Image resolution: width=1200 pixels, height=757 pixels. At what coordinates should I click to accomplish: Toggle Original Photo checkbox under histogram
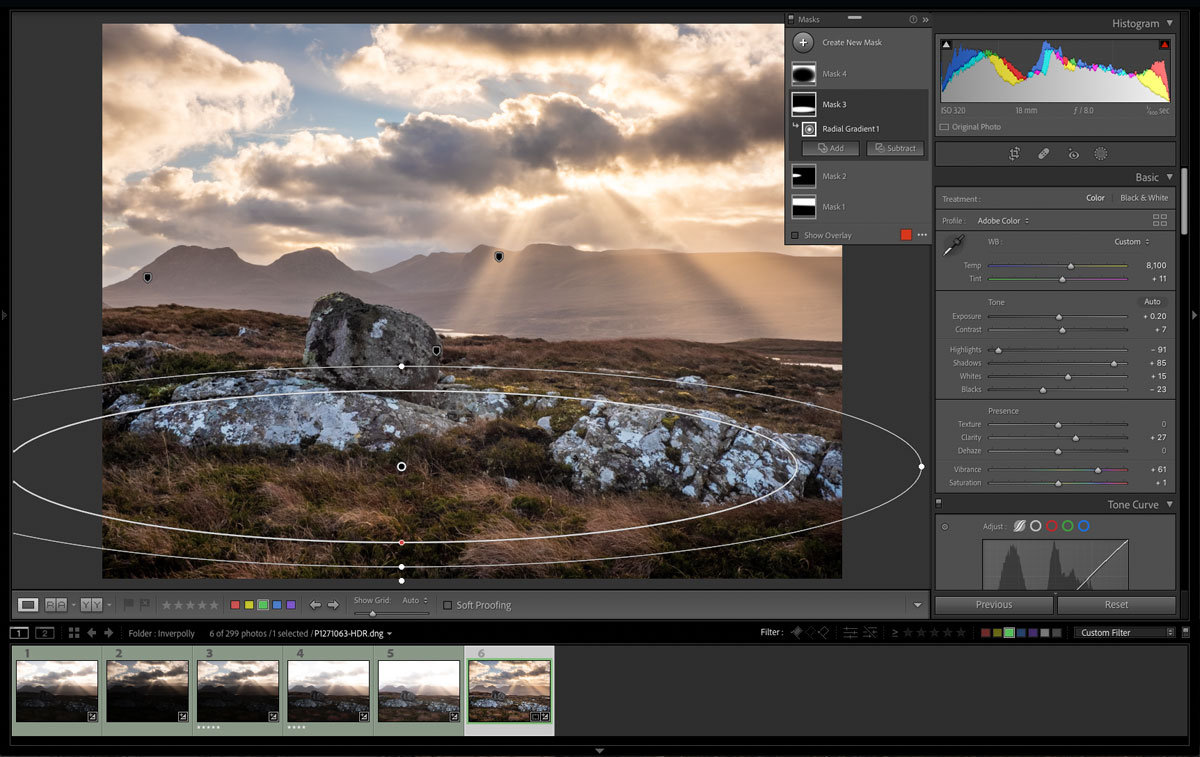tap(945, 127)
